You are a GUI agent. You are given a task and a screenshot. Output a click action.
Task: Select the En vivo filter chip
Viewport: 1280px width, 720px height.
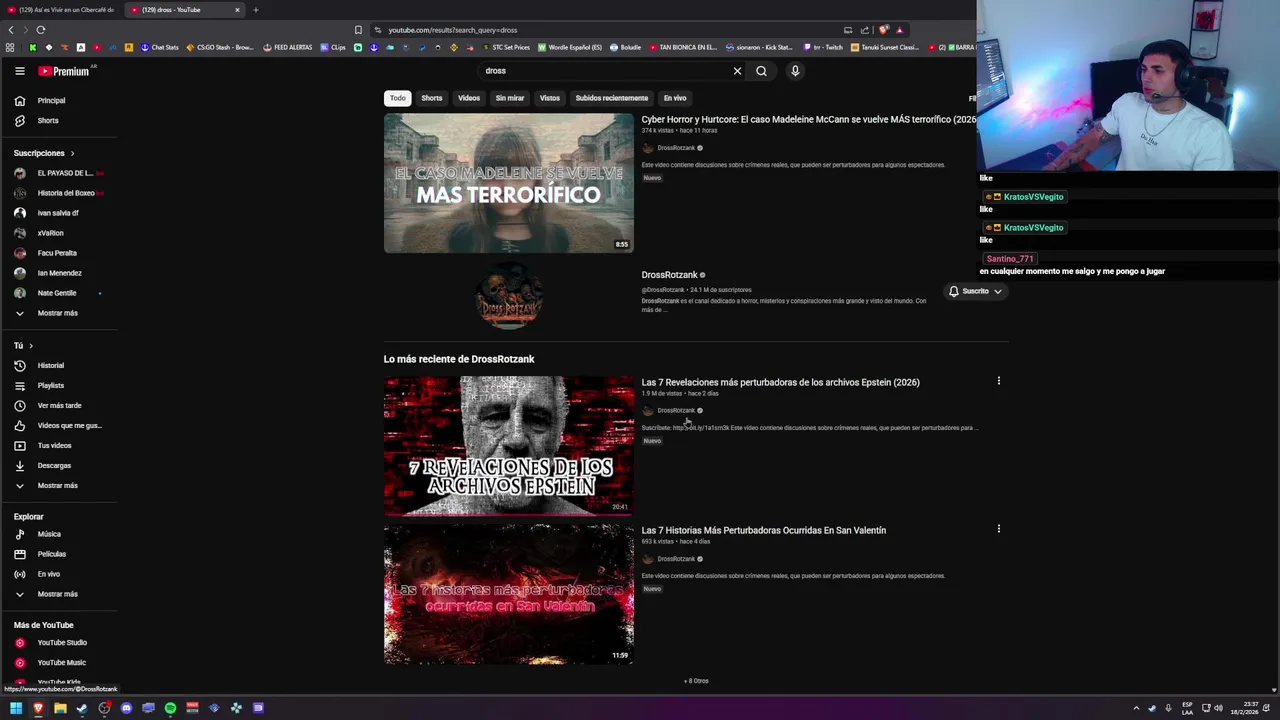675,98
